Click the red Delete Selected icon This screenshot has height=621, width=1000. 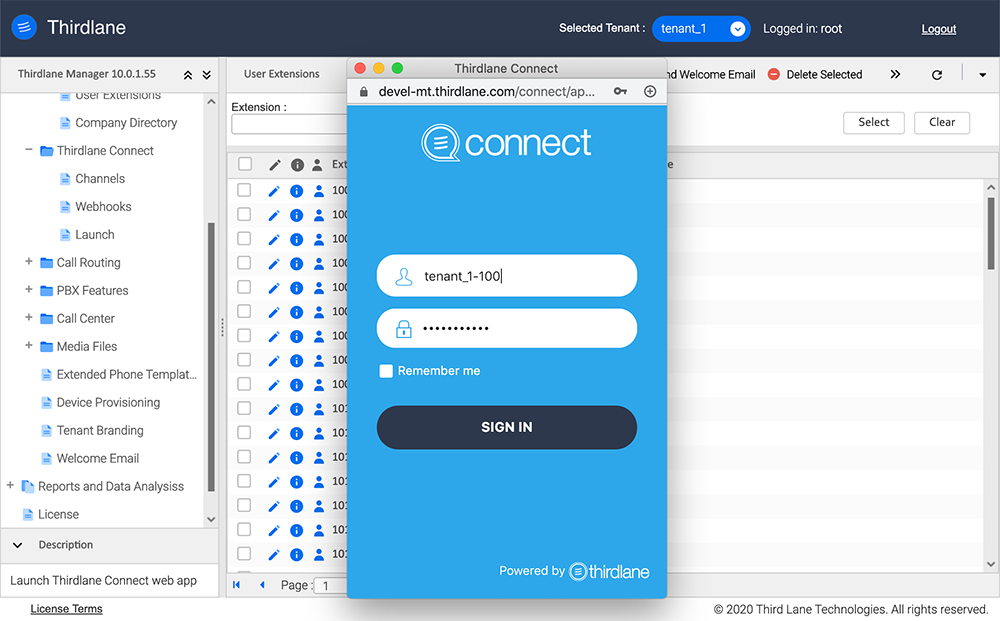point(774,74)
